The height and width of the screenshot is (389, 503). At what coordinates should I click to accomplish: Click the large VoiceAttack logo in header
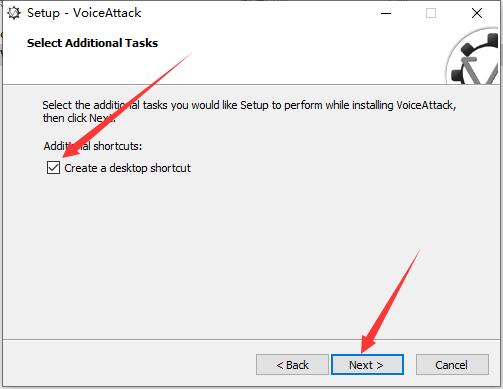[x=473, y=57]
